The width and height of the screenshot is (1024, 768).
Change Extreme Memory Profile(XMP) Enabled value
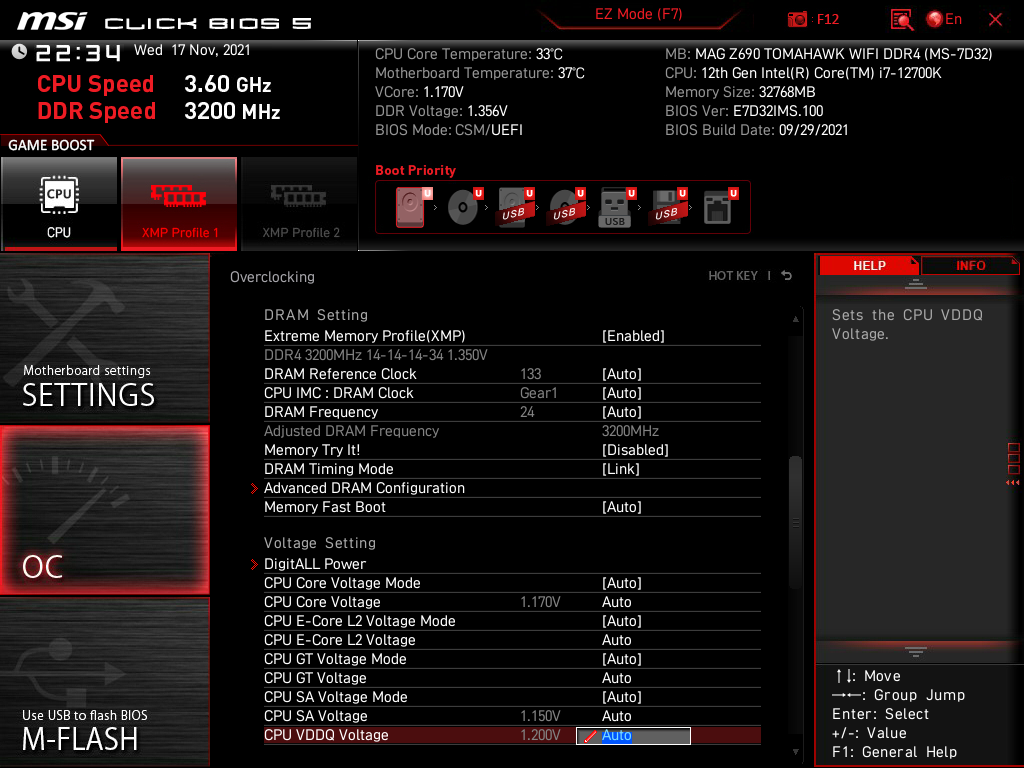(x=633, y=336)
